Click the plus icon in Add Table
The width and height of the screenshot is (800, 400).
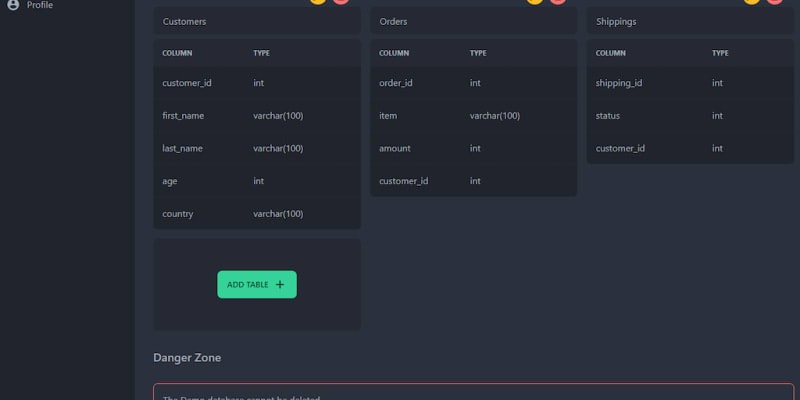coord(280,285)
